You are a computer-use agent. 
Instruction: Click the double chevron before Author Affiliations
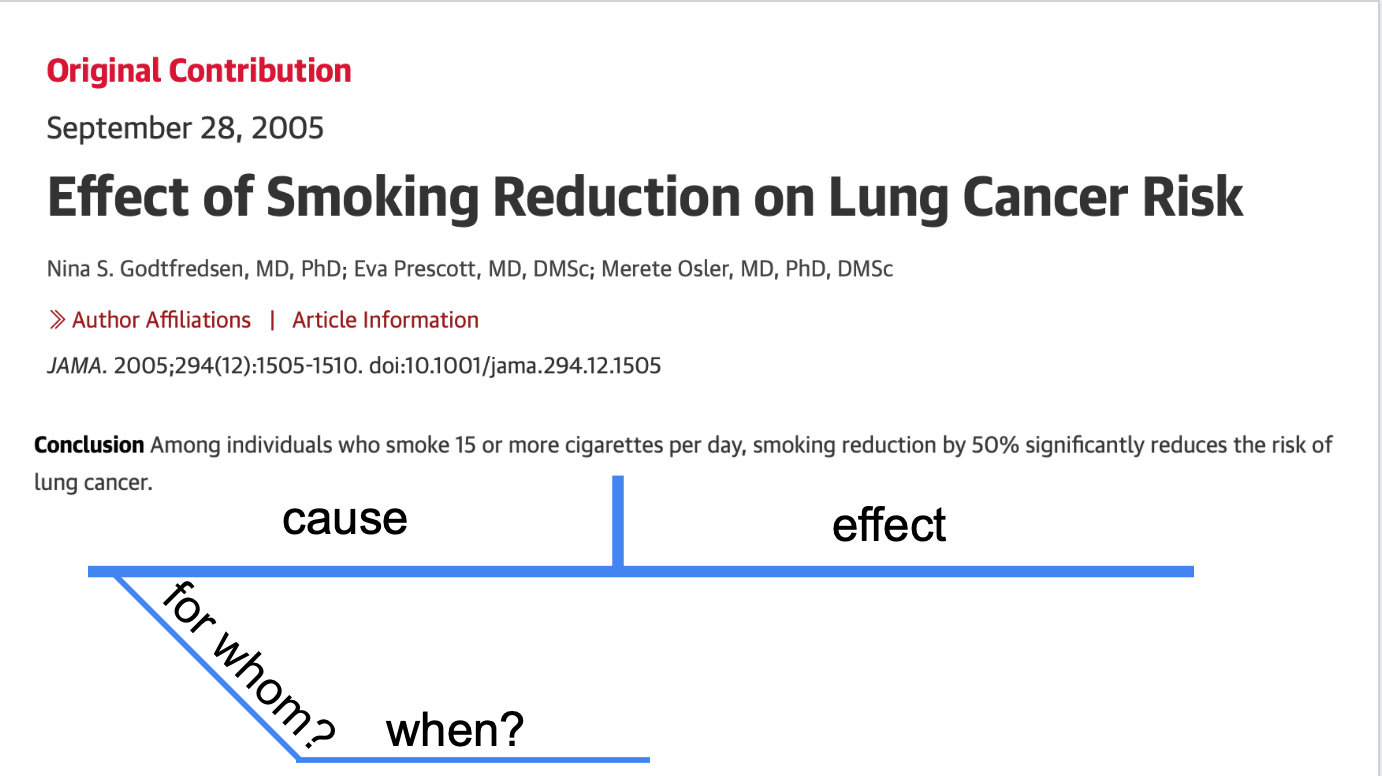coord(57,320)
